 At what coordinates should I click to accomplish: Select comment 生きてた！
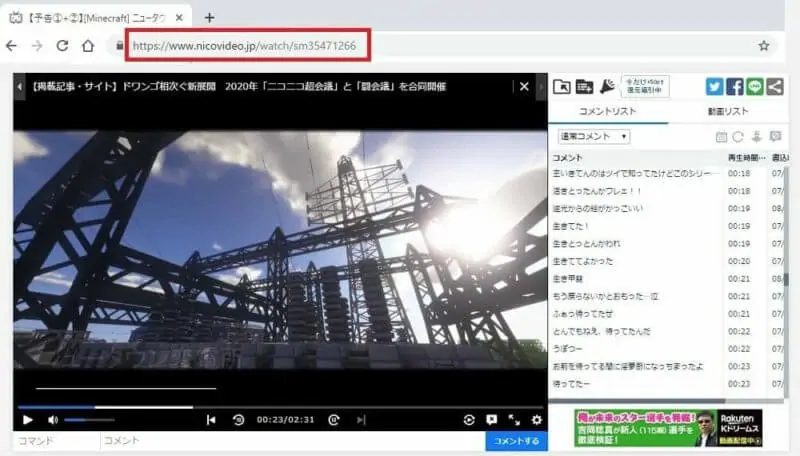coord(571,226)
